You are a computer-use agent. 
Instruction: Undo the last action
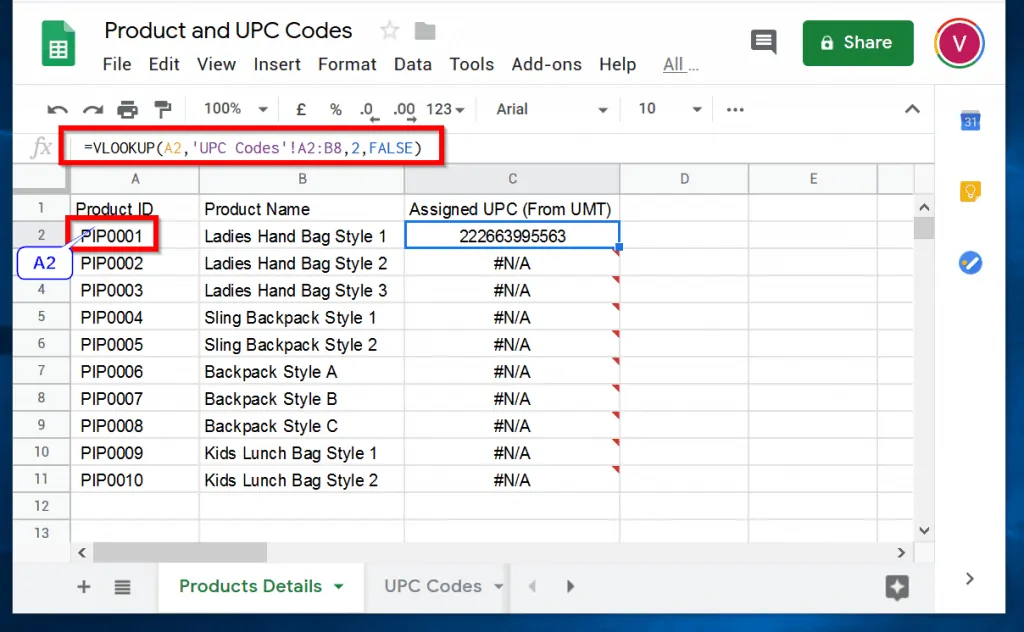click(x=57, y=110)
